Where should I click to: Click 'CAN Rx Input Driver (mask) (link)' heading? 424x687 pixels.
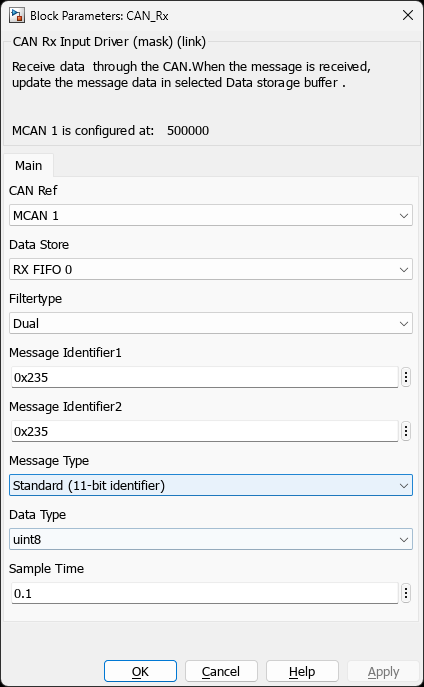pos(109,42)
